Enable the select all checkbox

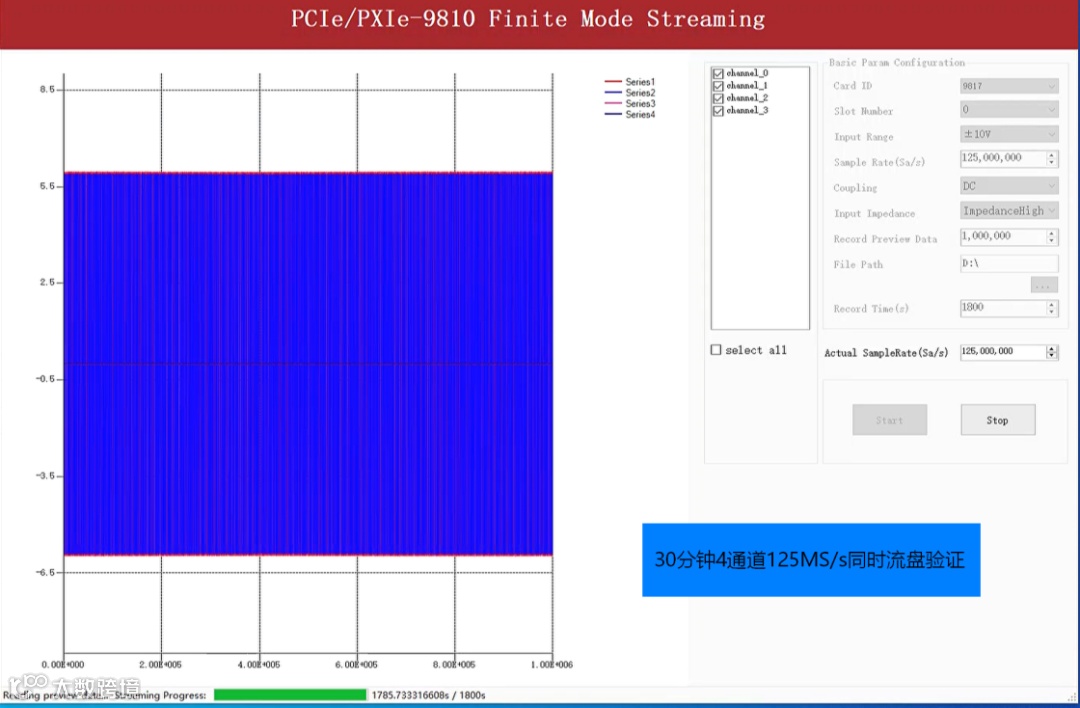pos(716,350)
